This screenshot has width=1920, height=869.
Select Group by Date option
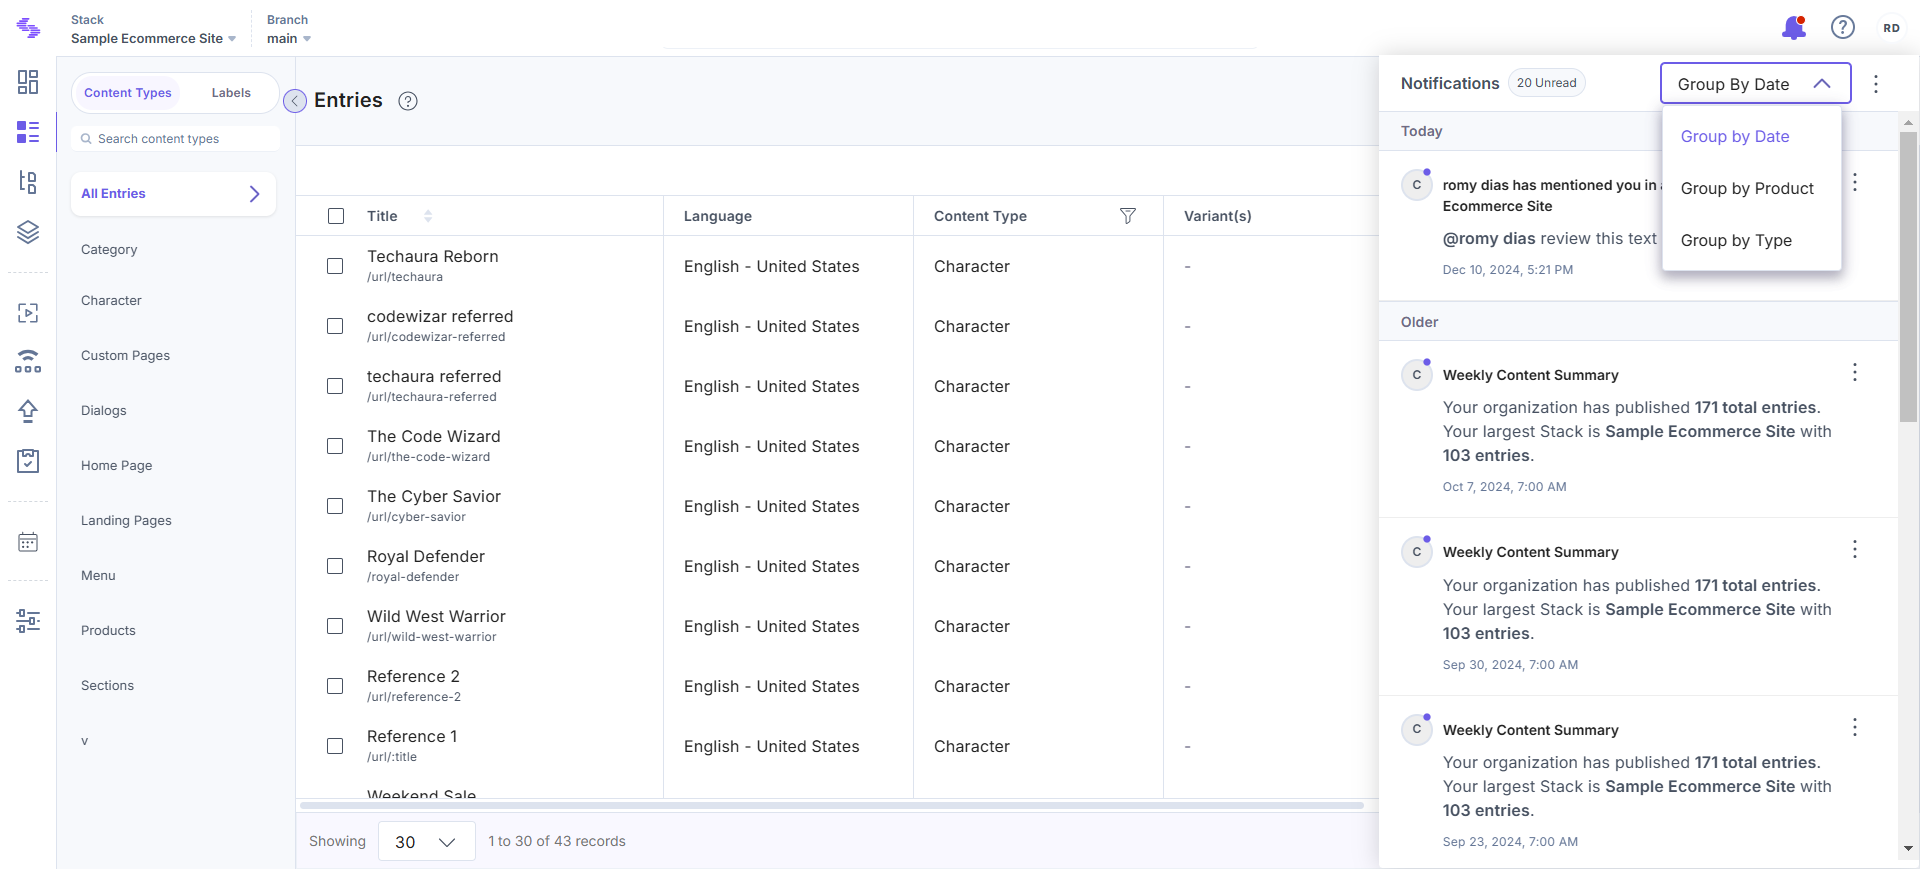[1735, 137]
